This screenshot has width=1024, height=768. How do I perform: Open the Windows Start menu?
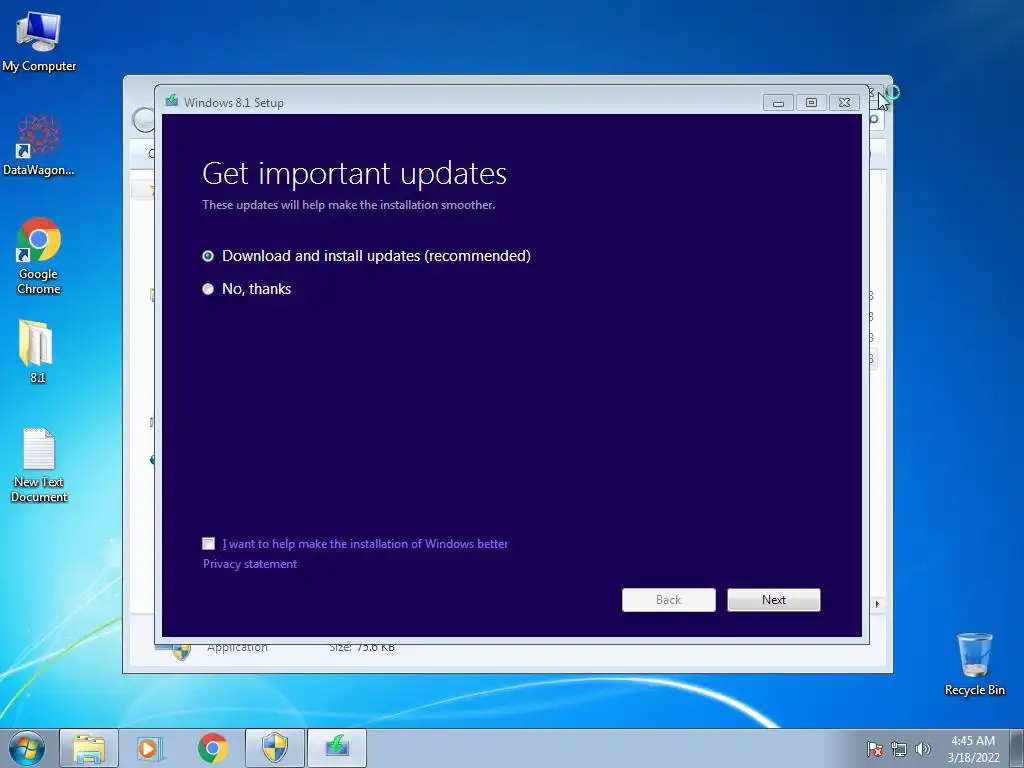[x=27, y=748]
